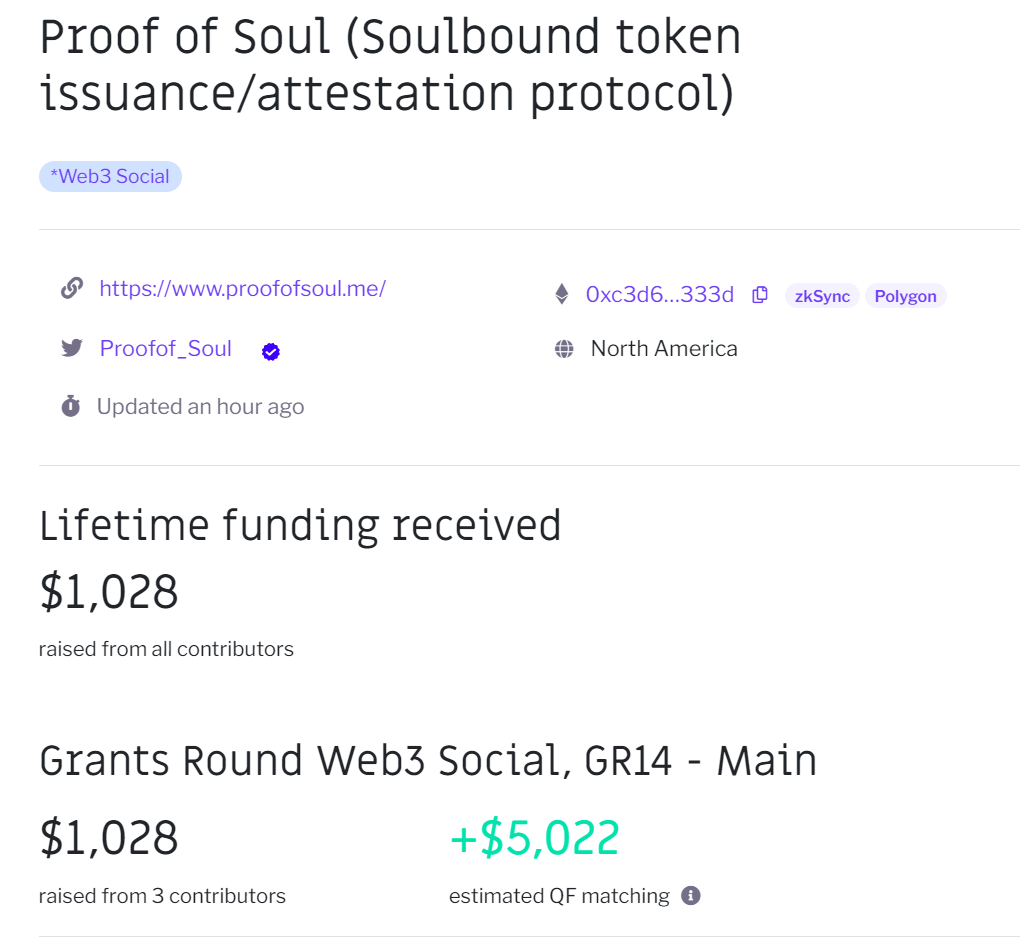The width and height of the screenshot is (1020, 947).
Task: Click the 0xc3d6...333d wallet address
Action: [660, 295]
